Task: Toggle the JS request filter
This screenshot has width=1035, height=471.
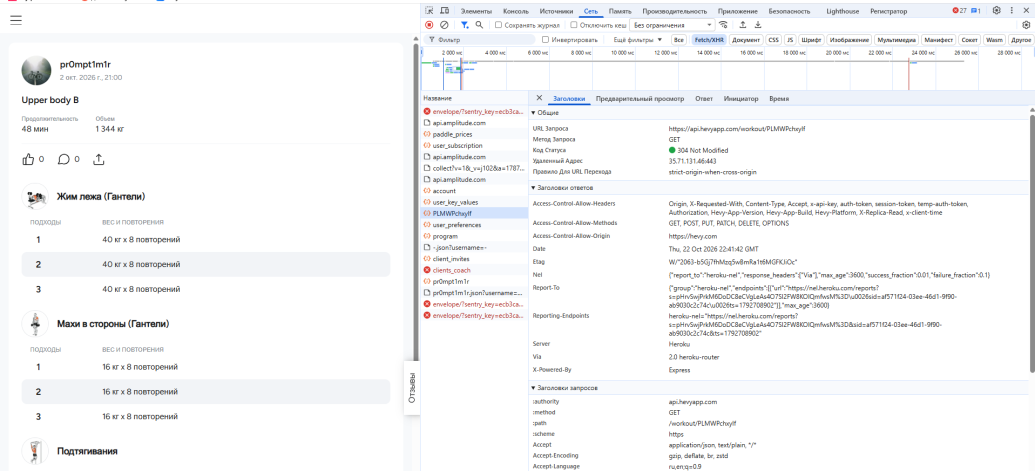Action: (x=789, y=40)
